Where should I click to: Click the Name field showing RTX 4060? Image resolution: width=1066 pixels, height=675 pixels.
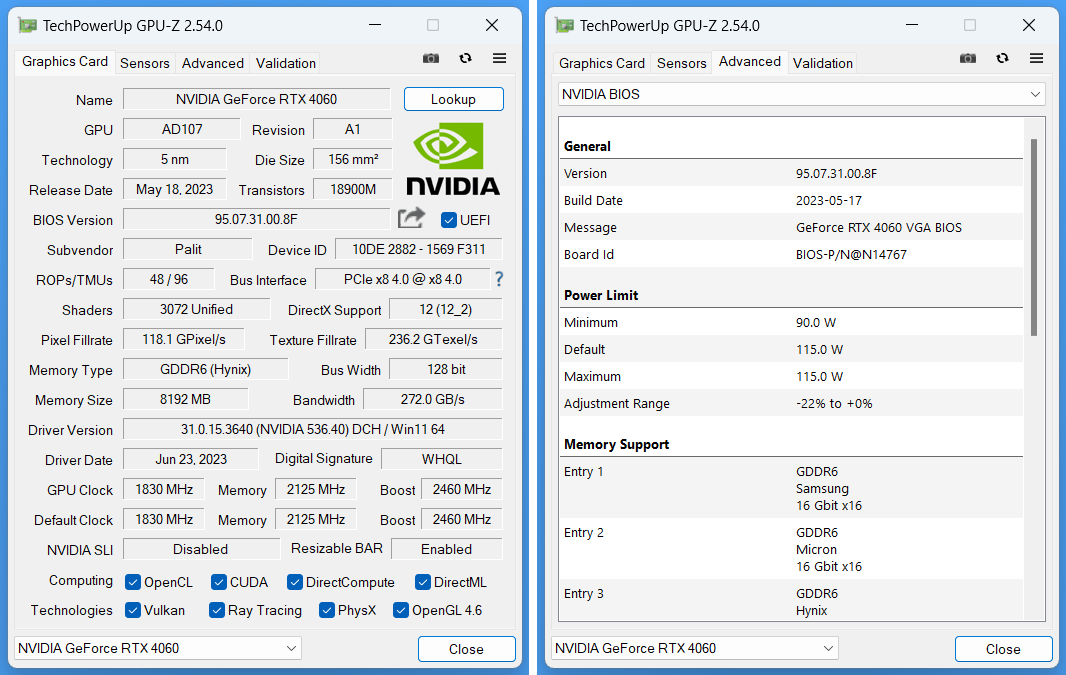click(x=256, y=99)
